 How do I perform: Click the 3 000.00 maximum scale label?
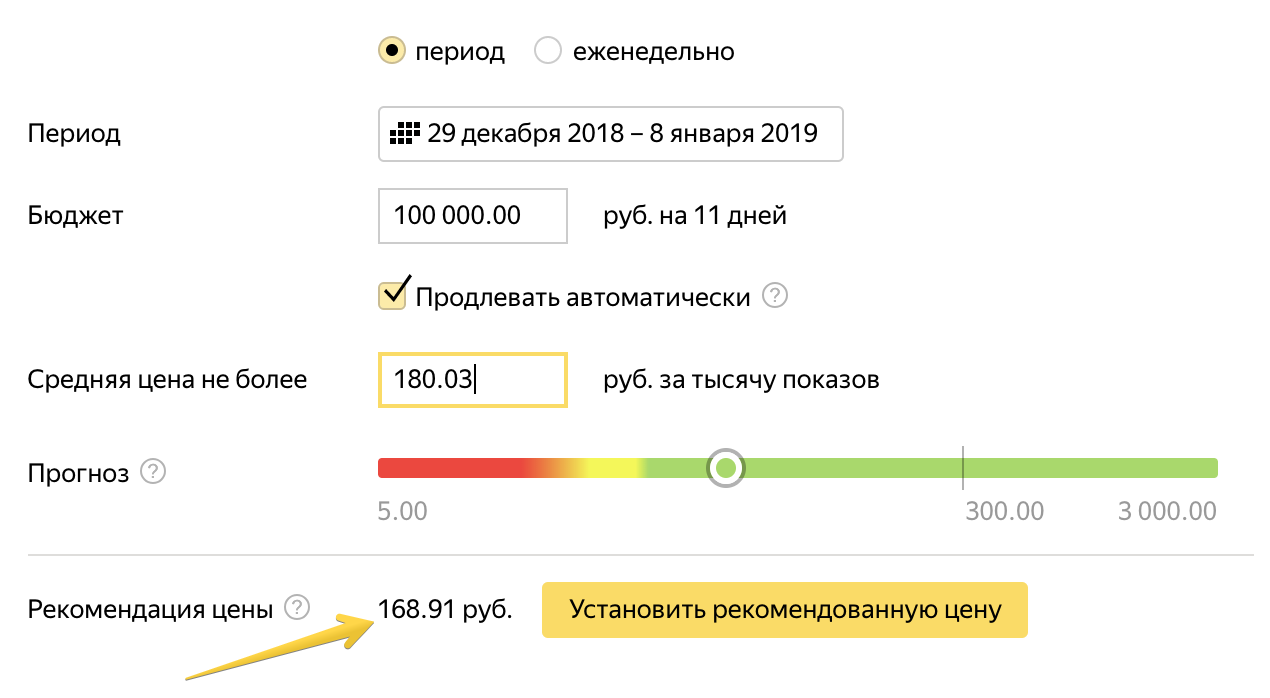[x=1167, y=511]
